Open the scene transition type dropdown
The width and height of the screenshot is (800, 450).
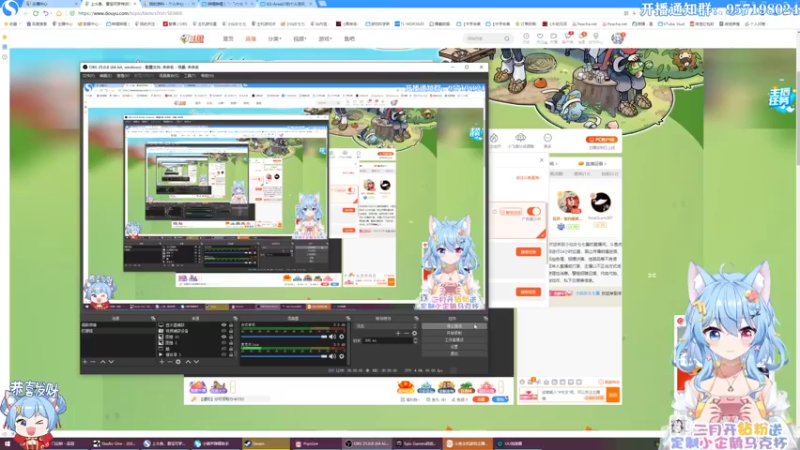pyautogui.click(x=386, y=326)
